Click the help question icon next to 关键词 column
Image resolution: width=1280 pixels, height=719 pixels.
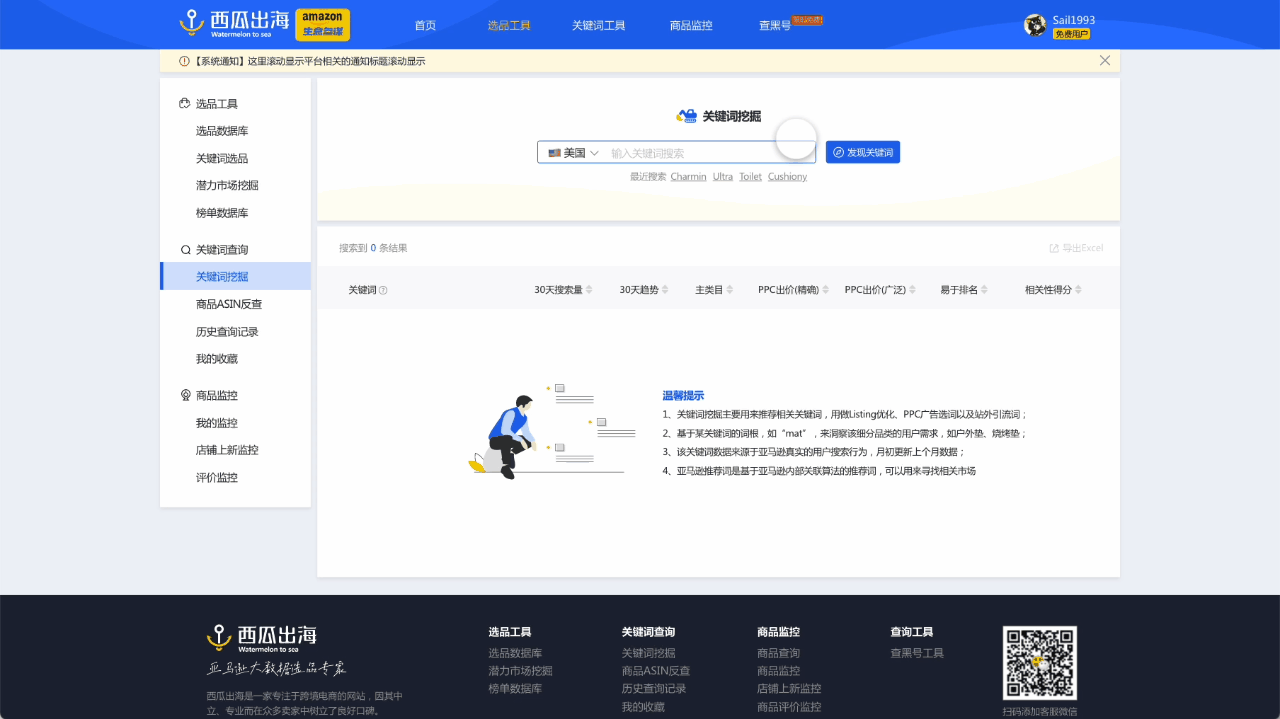point(383,290)
